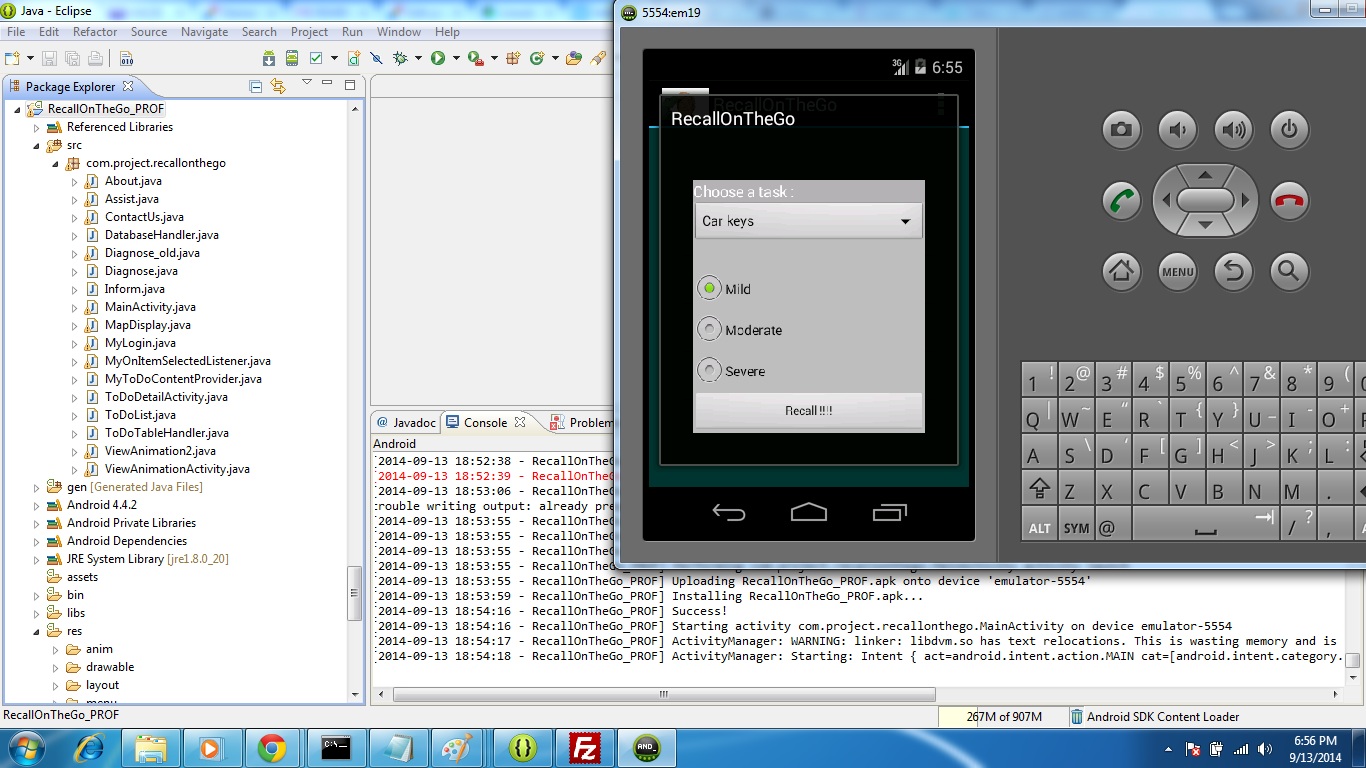Click the emulator Home hardware button
This screenshot has height=768, width=1366.
[1122, 270]
